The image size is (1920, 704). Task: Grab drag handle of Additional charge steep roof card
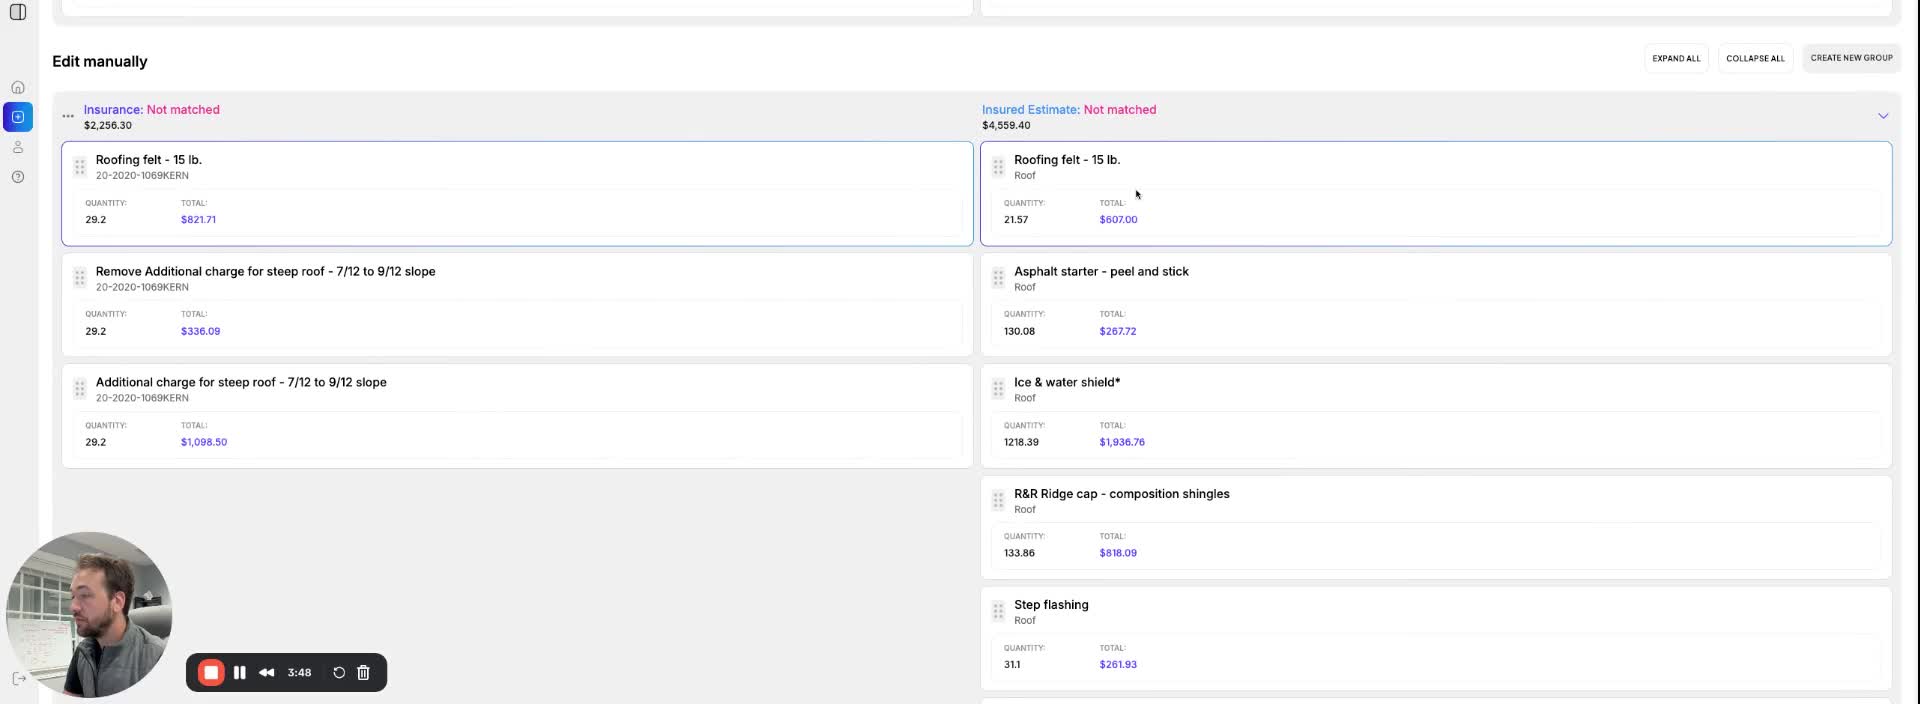click(x=80, y=389)
